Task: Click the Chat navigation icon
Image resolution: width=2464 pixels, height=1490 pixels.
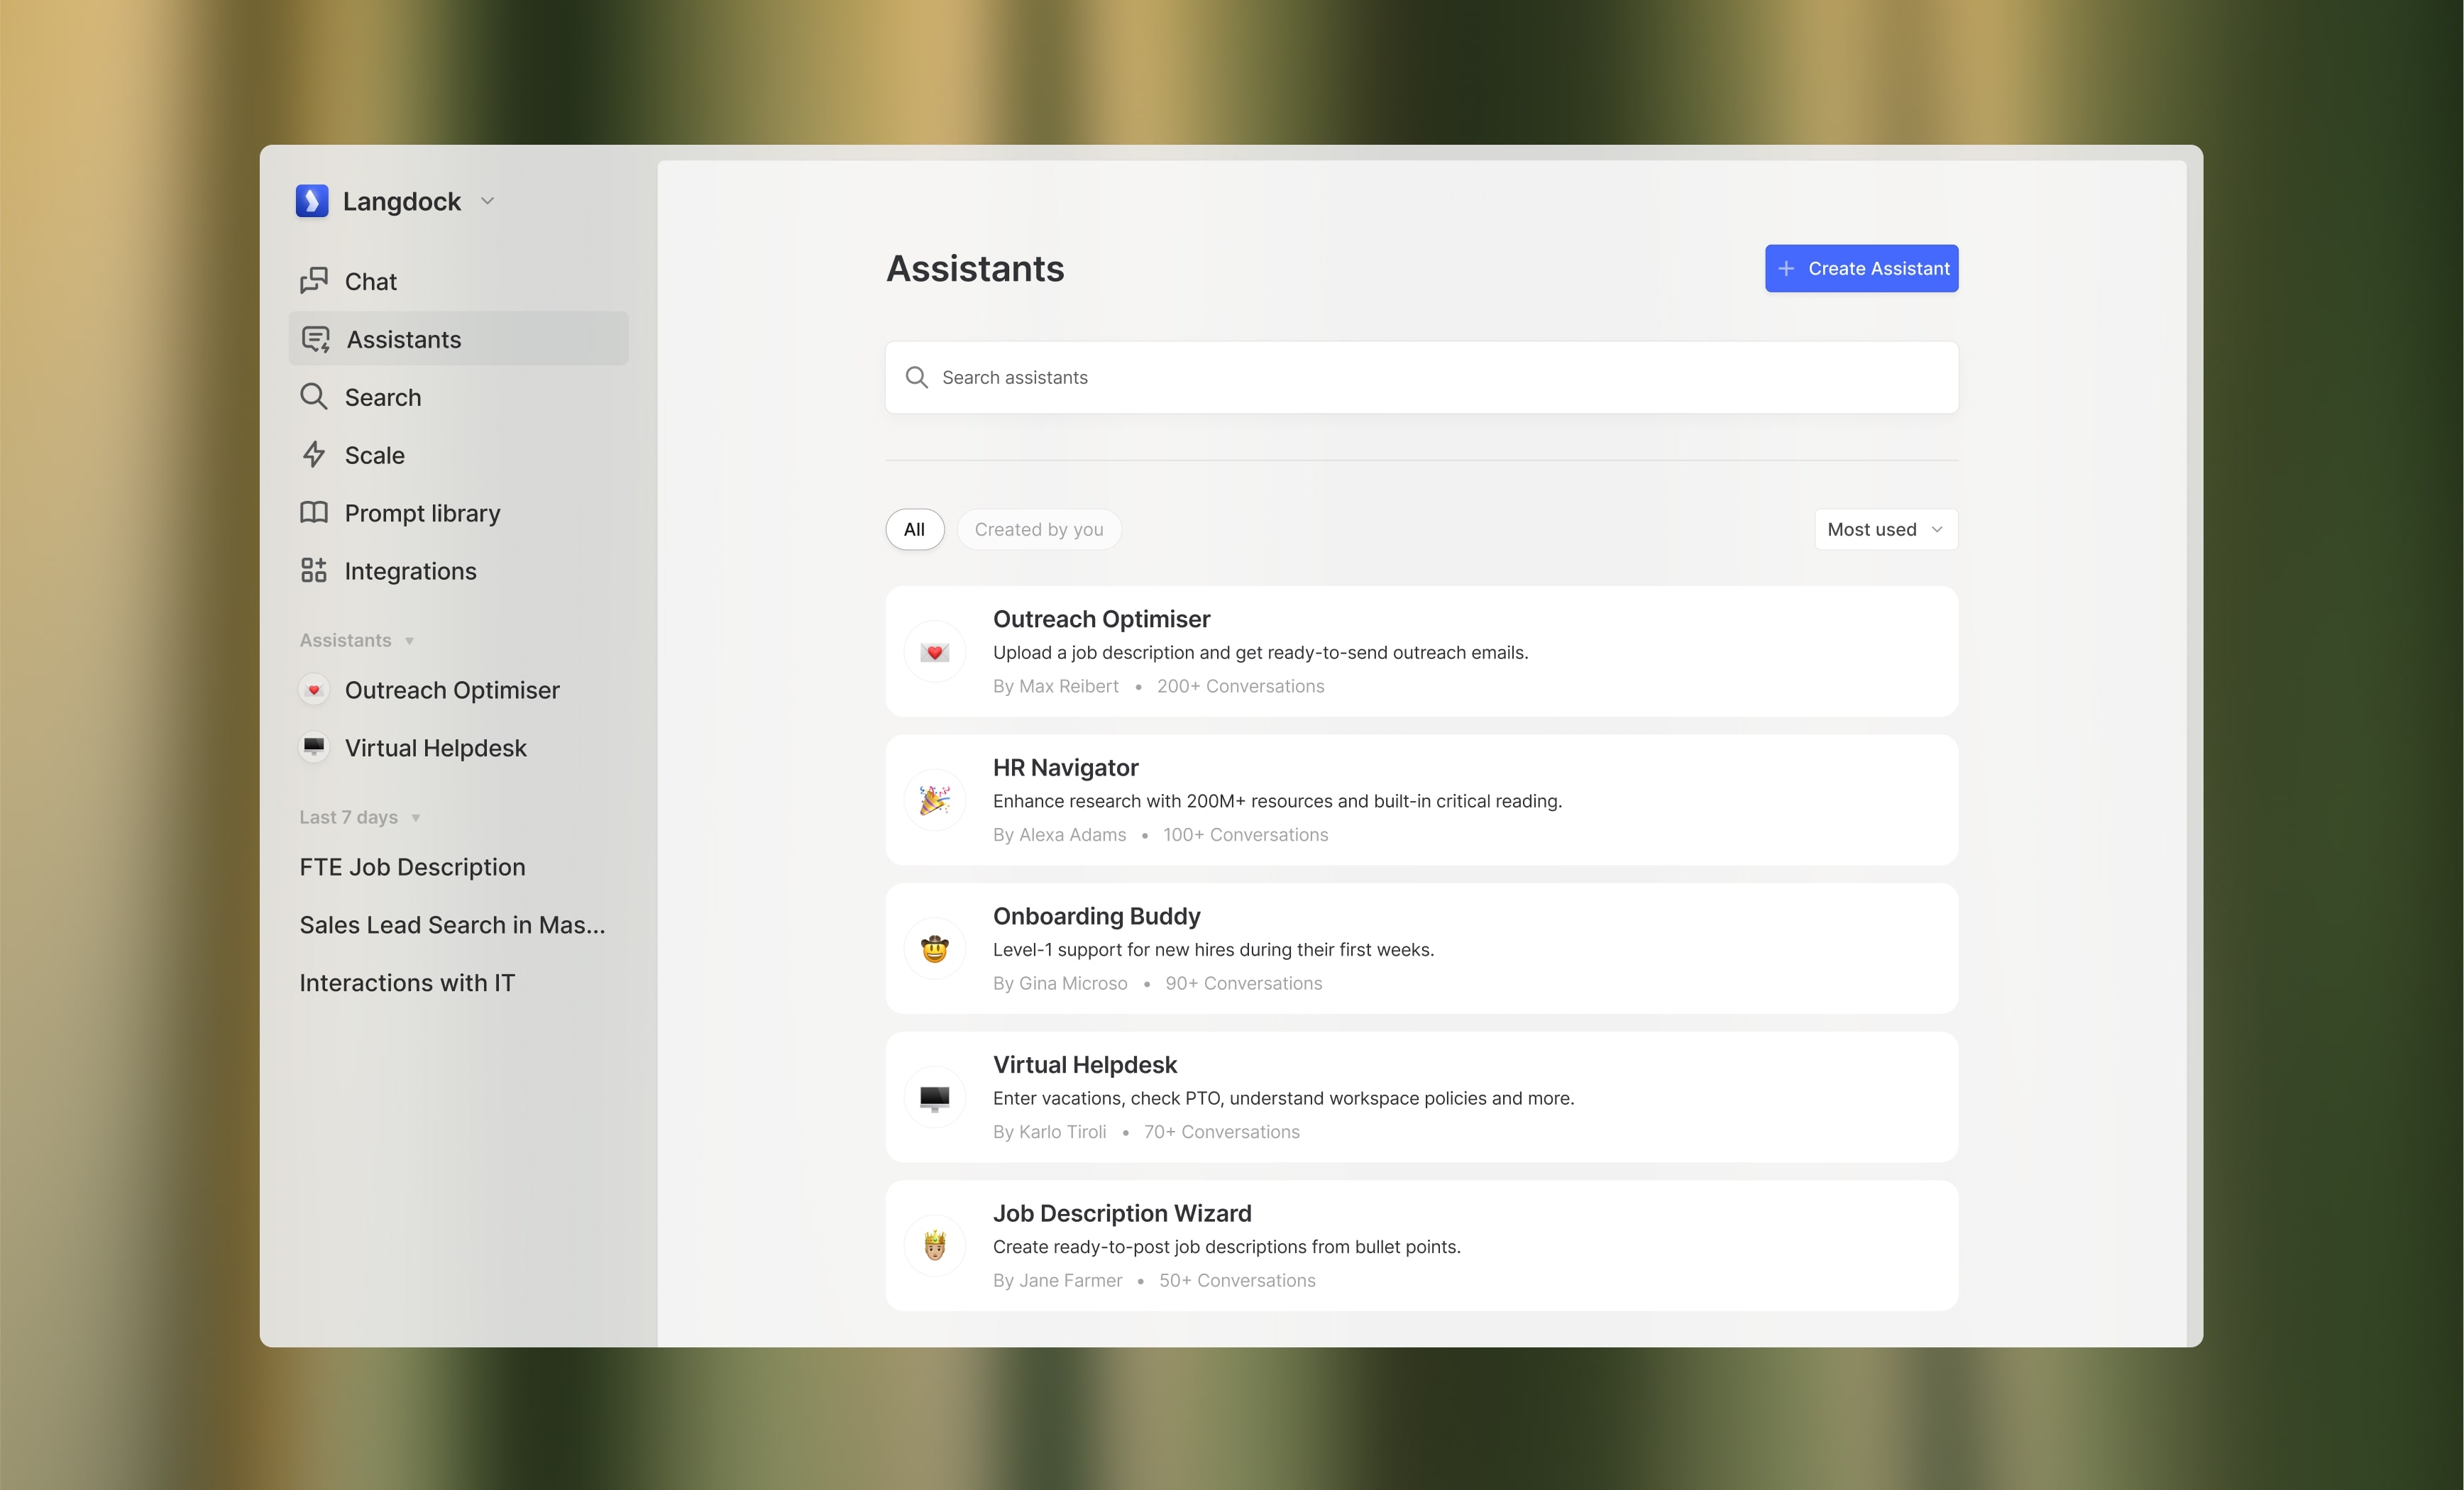Action: coord(315,280)
